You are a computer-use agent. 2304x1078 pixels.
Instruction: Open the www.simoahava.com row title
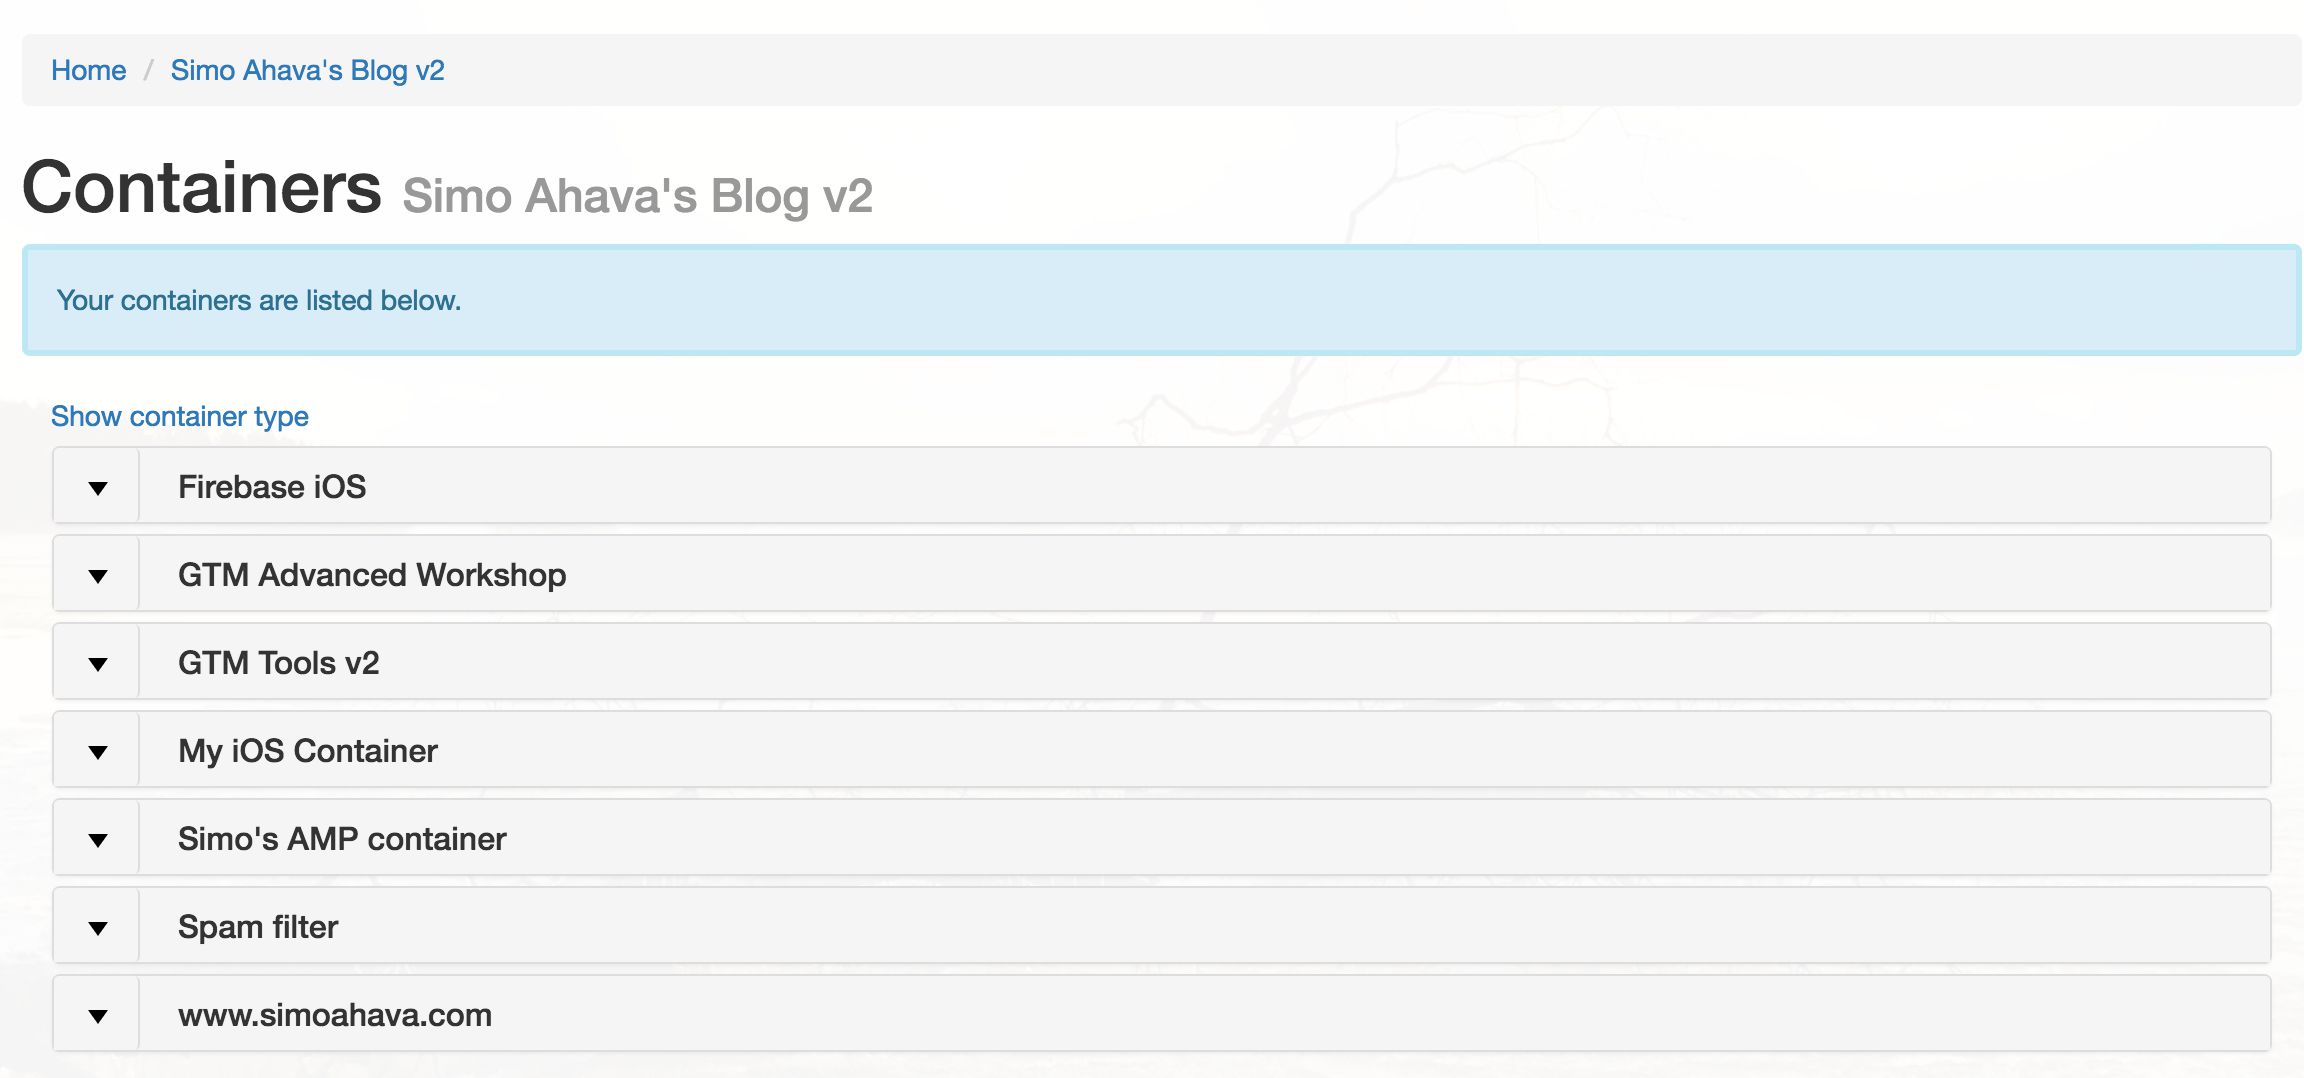[335, 1015]
